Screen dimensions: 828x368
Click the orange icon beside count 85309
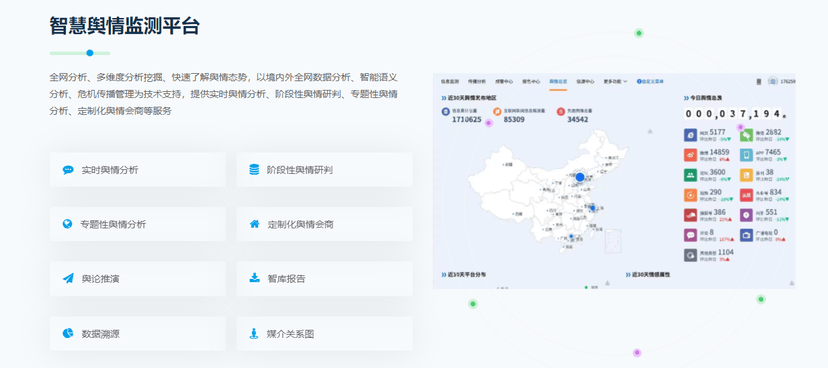point(497,111)
